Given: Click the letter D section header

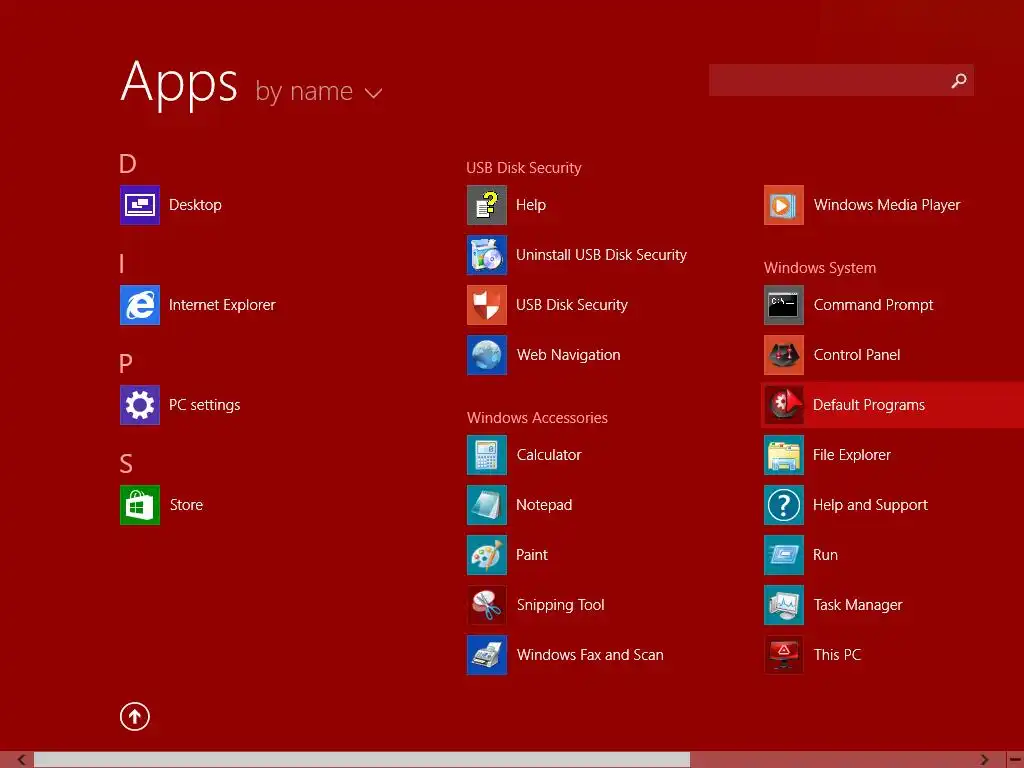Looking at the screenshot, I should pyautogui.click(x=128, y=163).
